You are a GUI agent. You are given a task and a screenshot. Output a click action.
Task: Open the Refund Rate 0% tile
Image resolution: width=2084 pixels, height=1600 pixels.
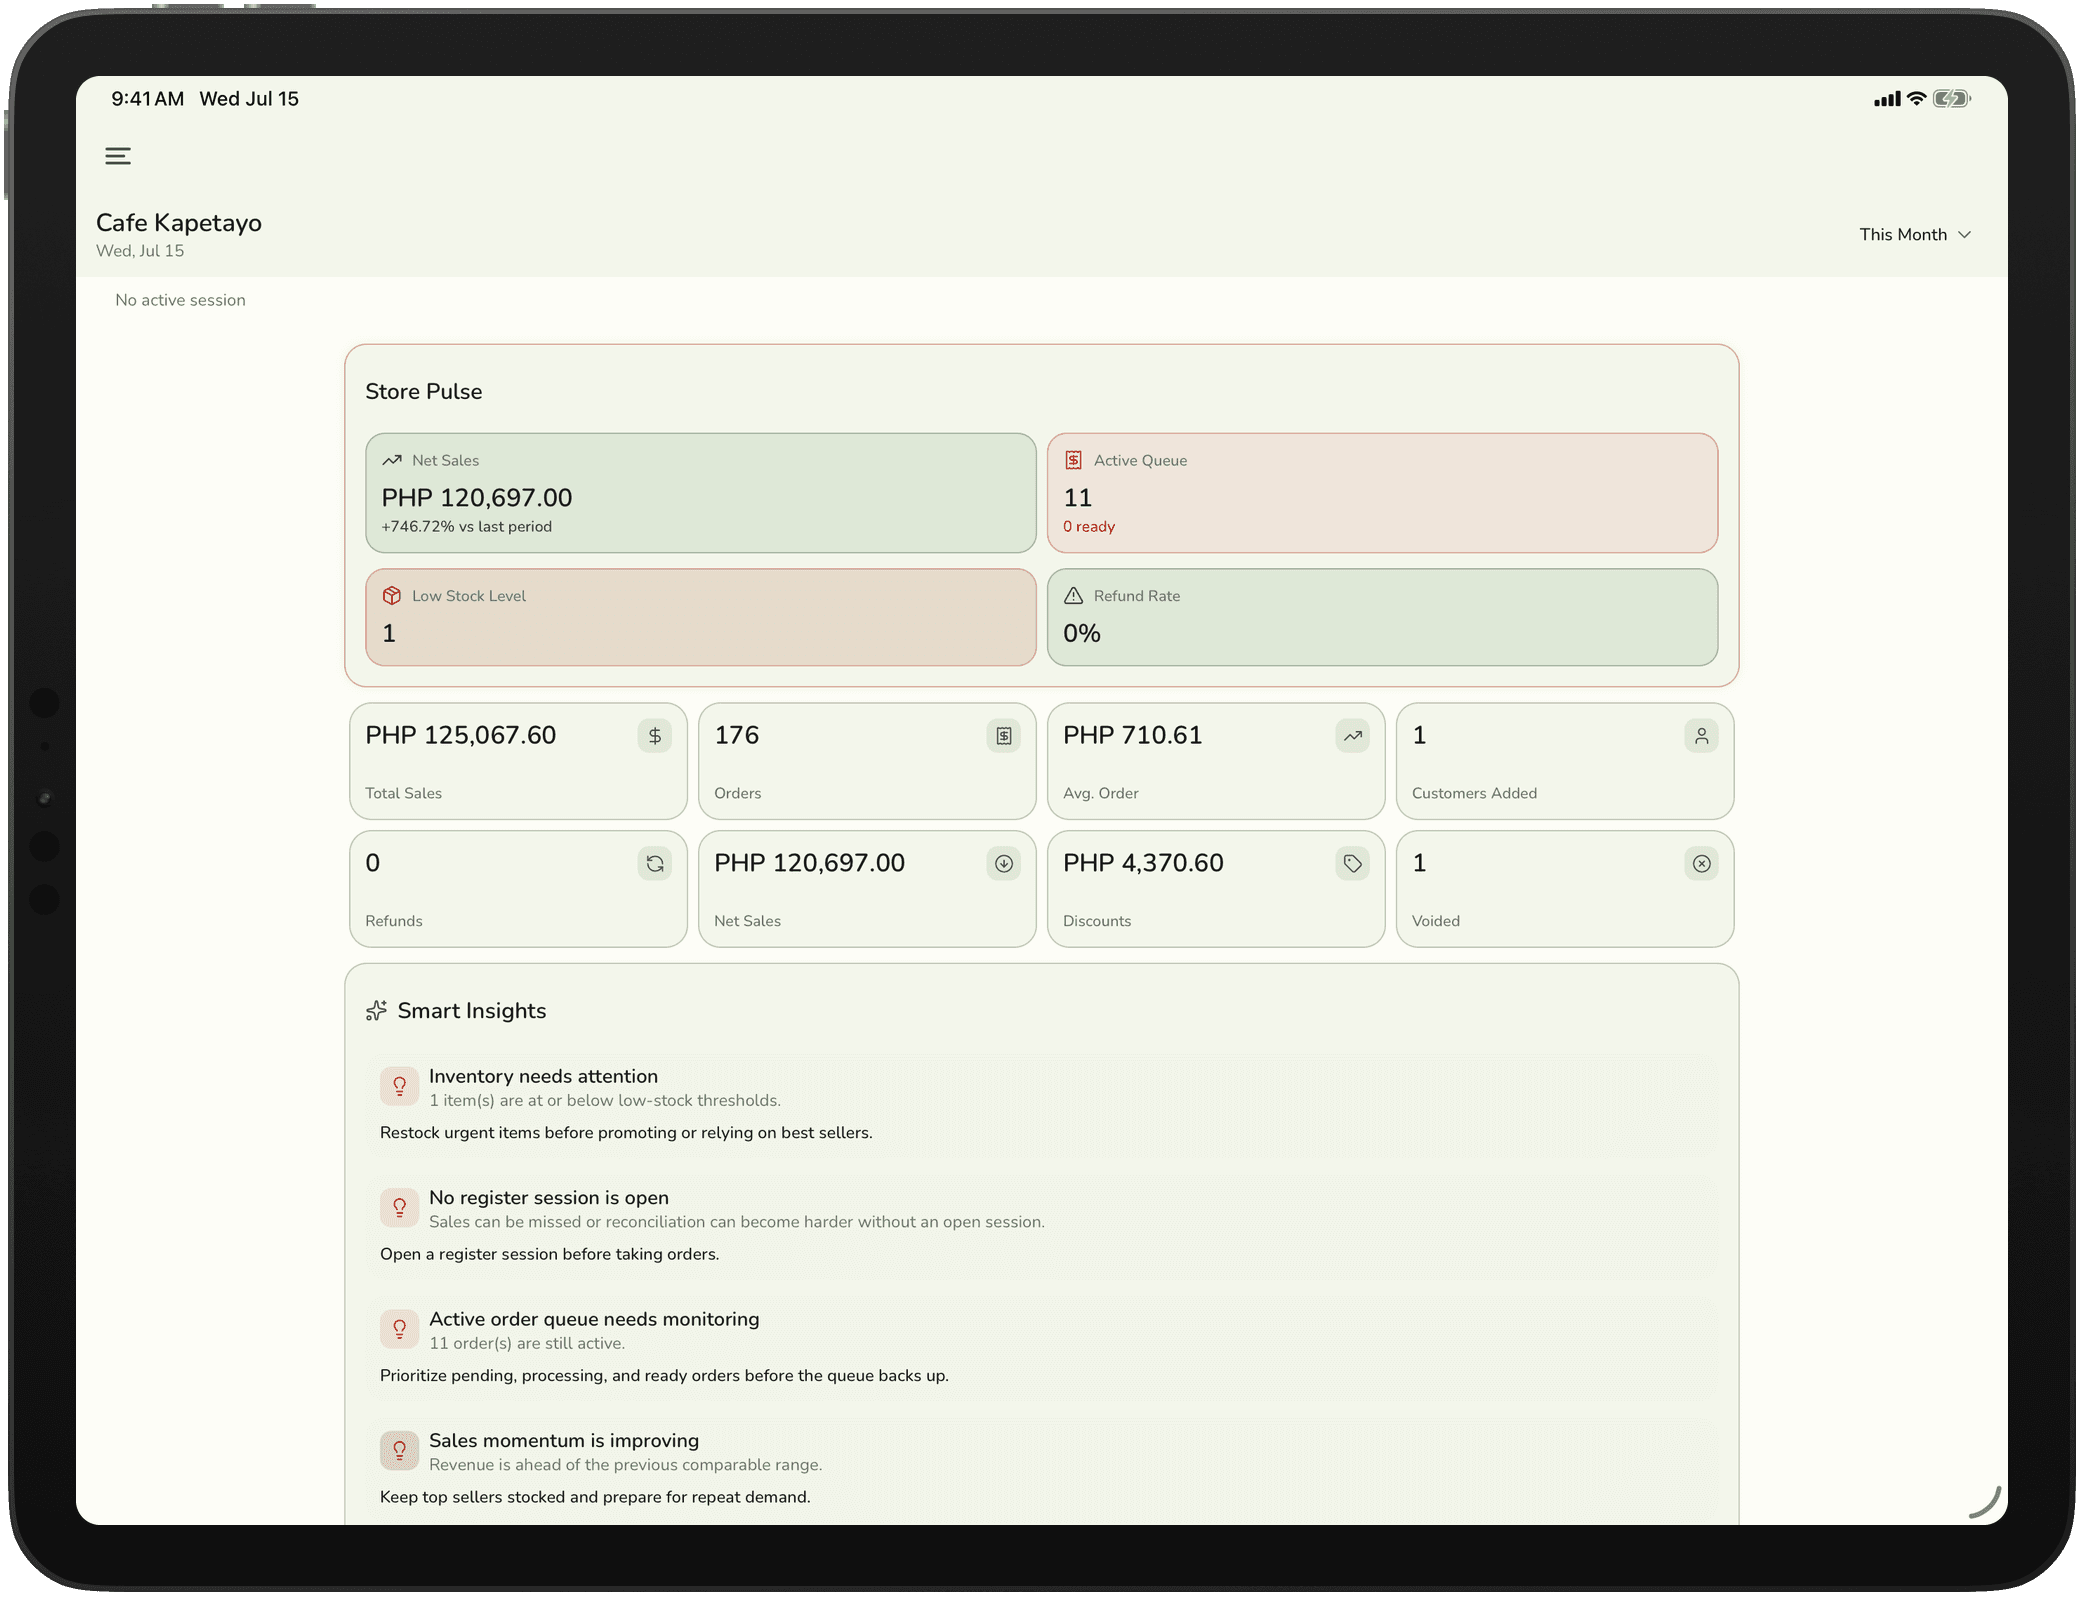[x=1382, y=618]
